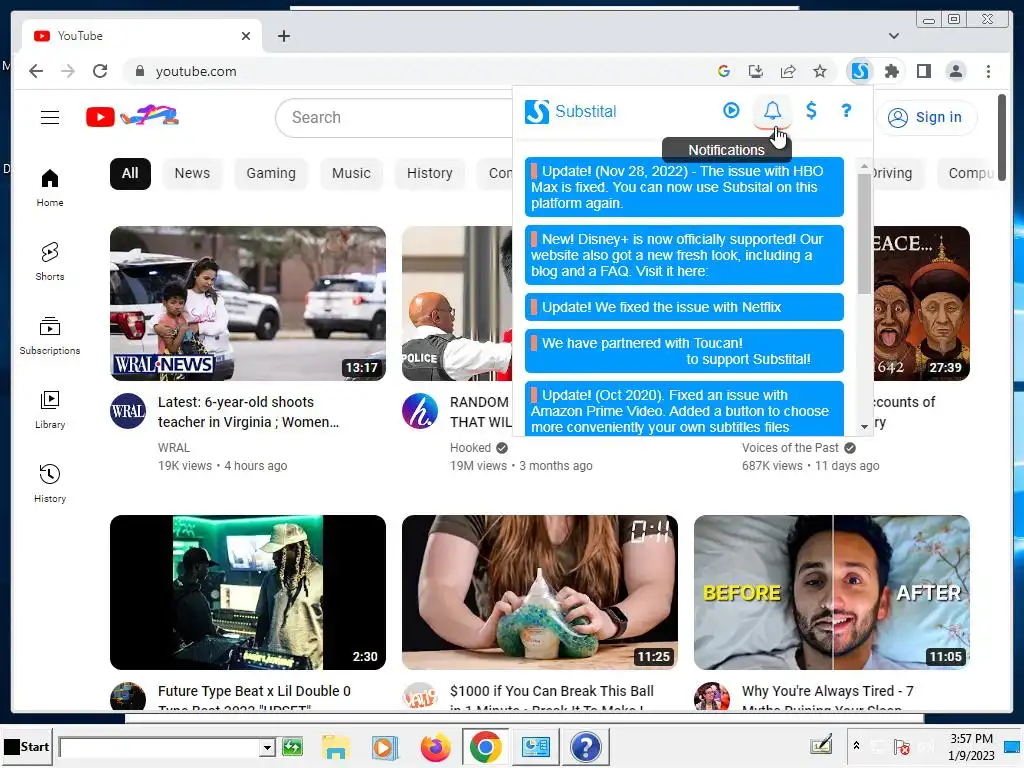The image size is (1024, 768).
Task: Reload the YouTube page
Action: coord(100,71)
